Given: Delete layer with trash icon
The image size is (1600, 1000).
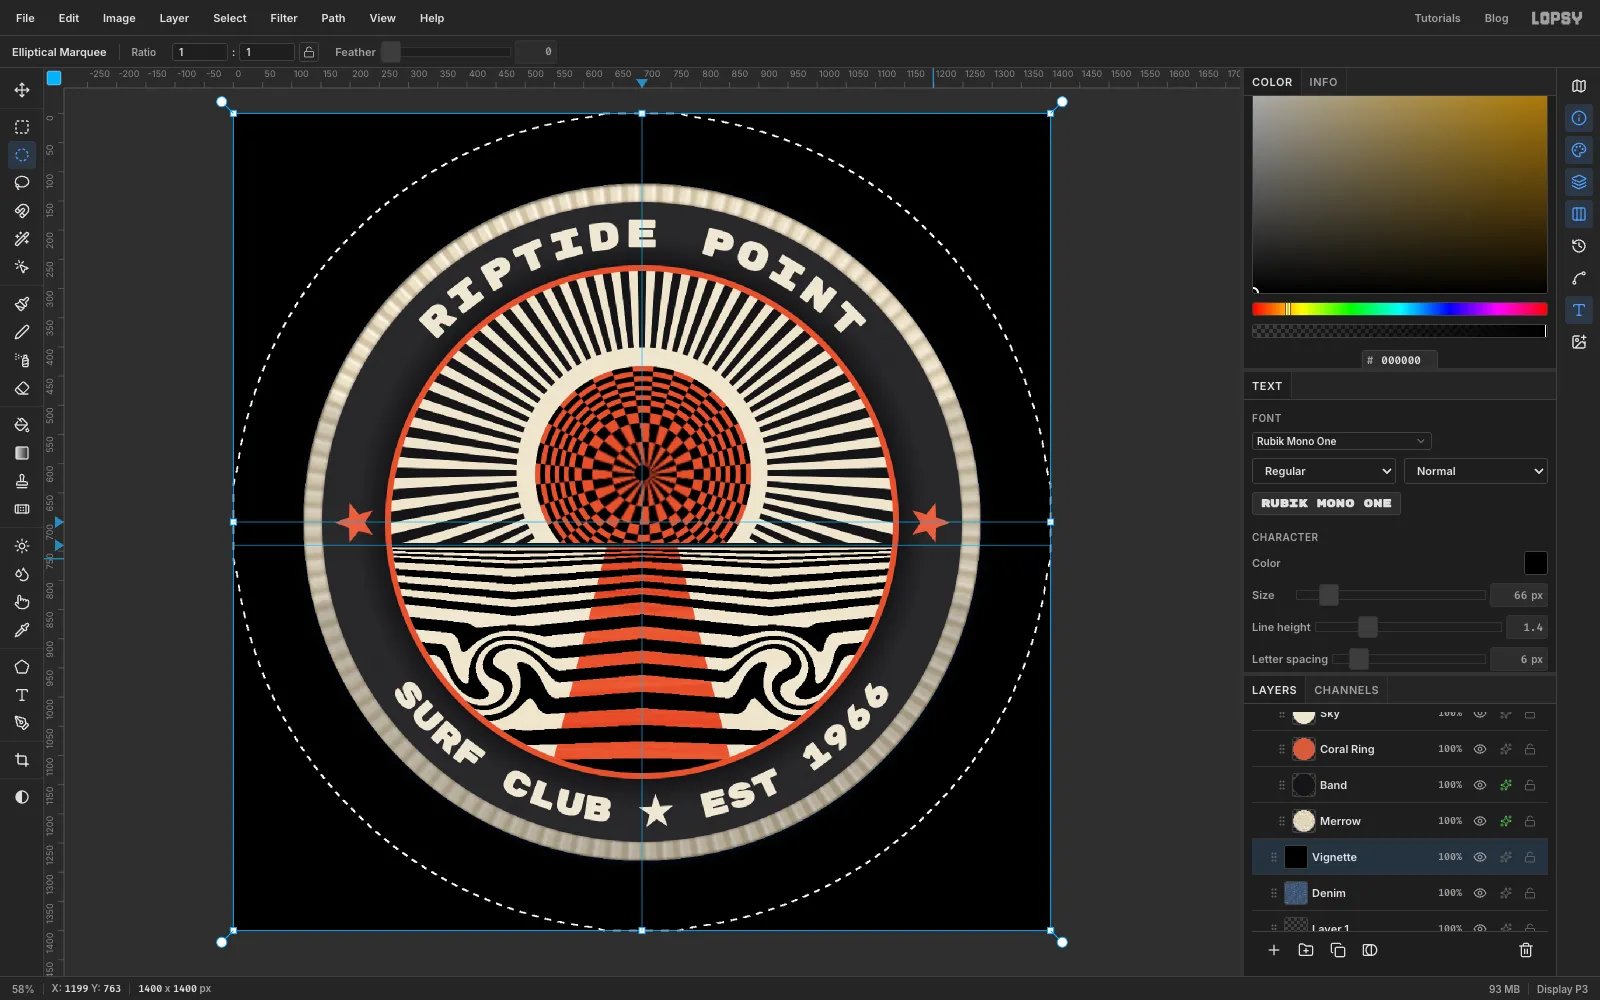Looking at the screenshot, I should pyautogui.click(x=1526, y=950).
